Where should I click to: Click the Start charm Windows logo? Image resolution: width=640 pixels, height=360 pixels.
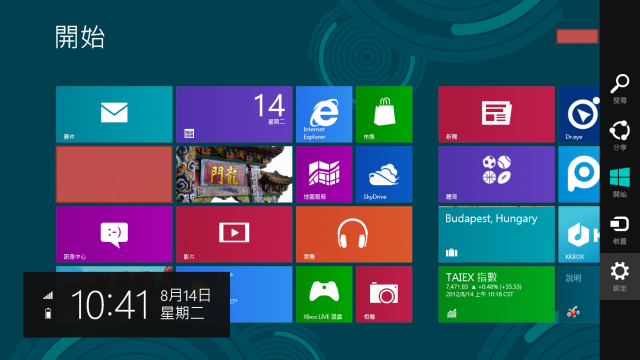point(620,182)
